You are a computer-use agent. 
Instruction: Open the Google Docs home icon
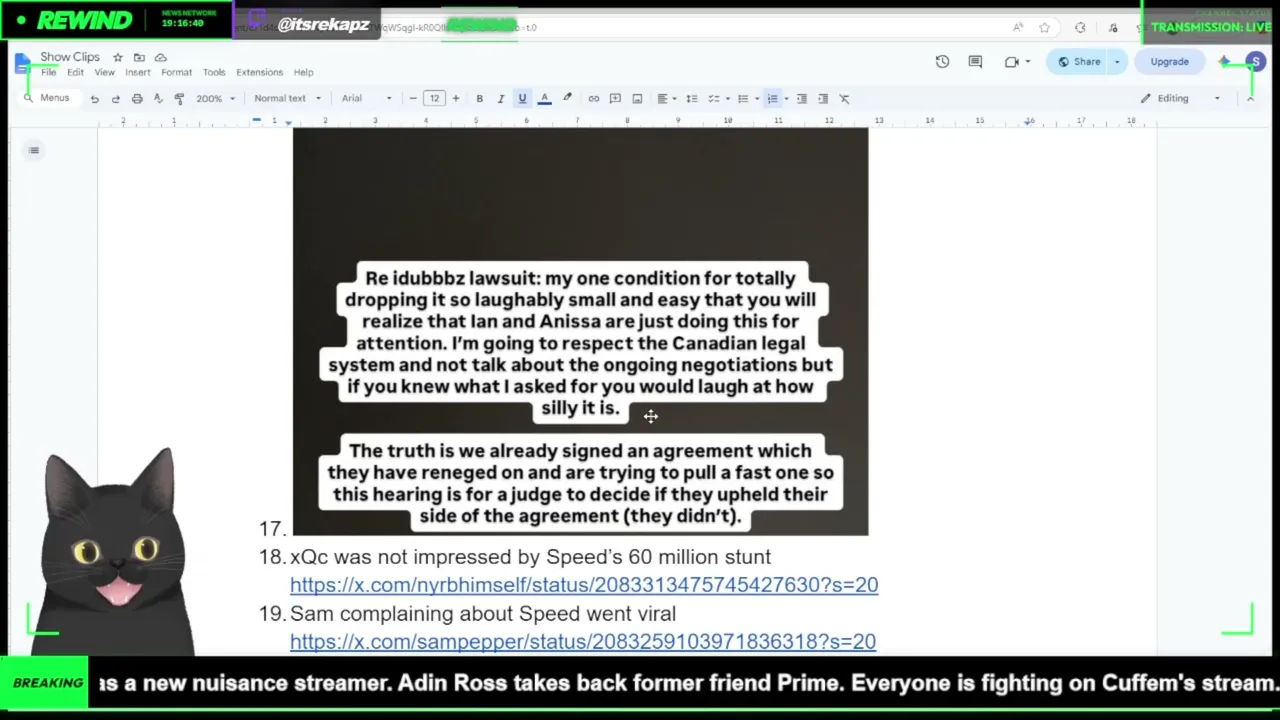(22, 63)
